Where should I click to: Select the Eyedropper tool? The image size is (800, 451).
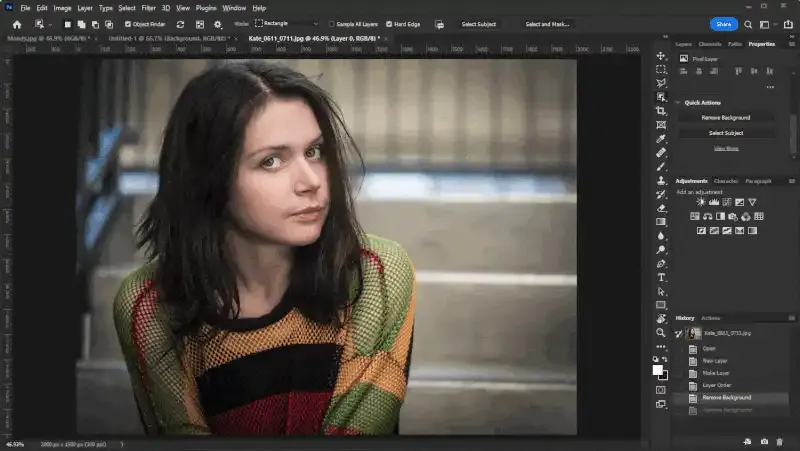[661, 139]
